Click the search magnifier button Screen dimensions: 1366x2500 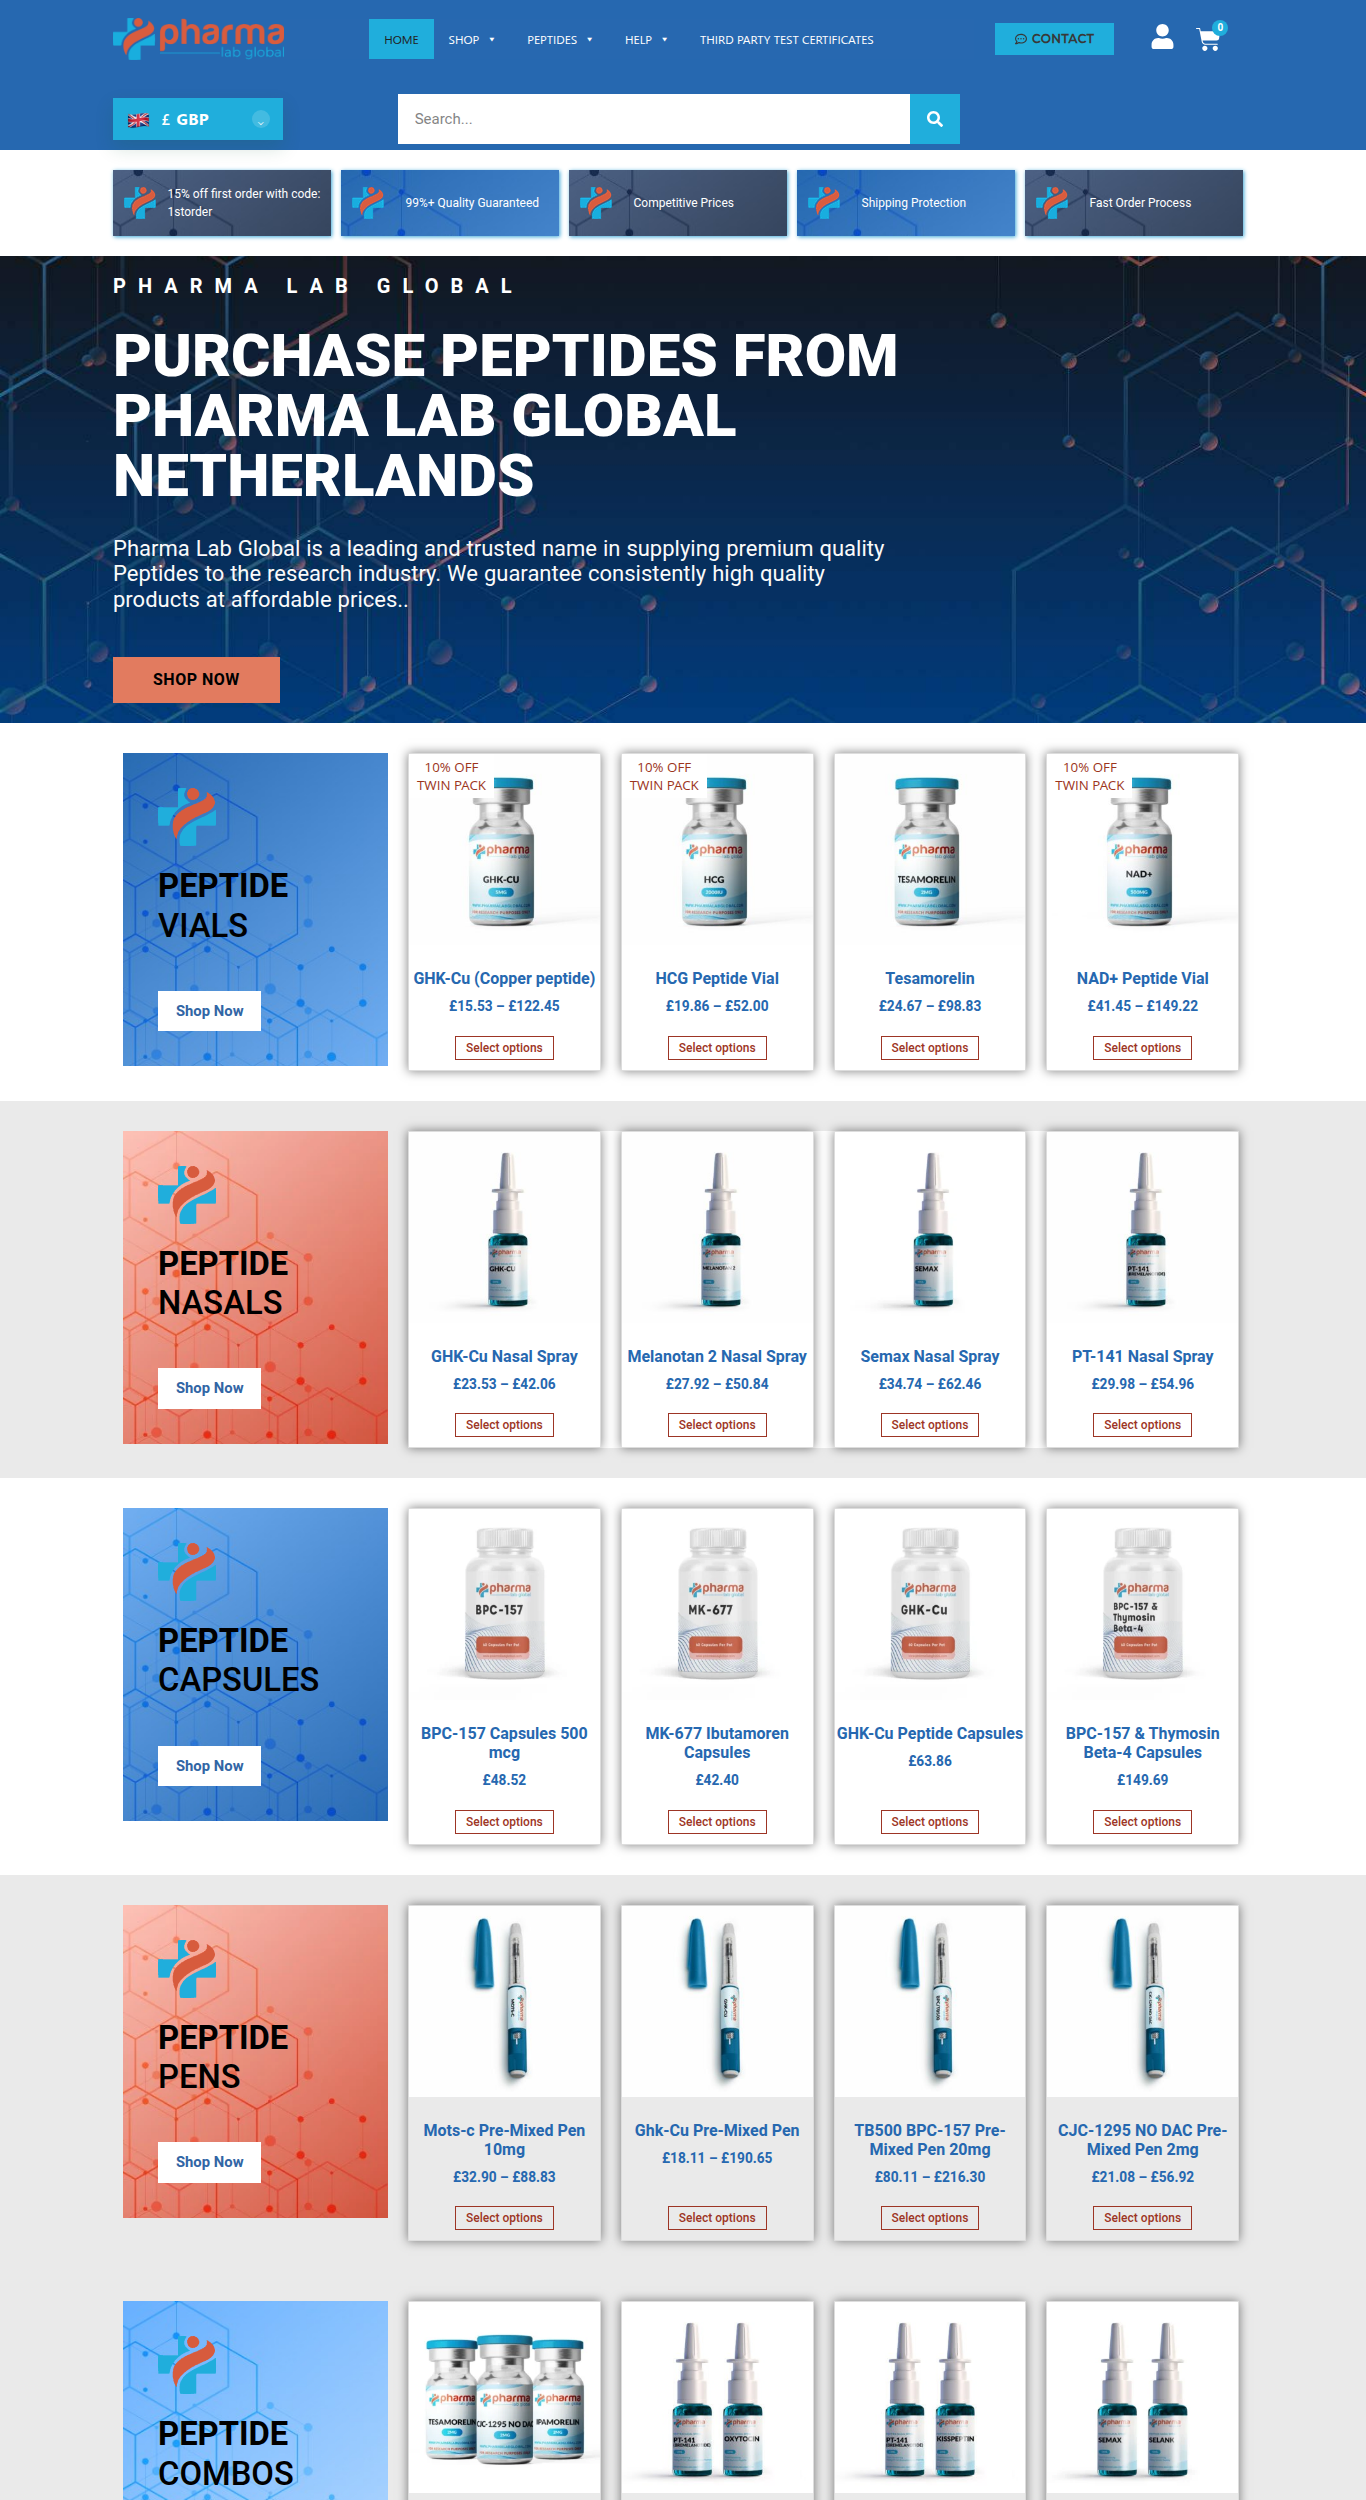(935, 119)
